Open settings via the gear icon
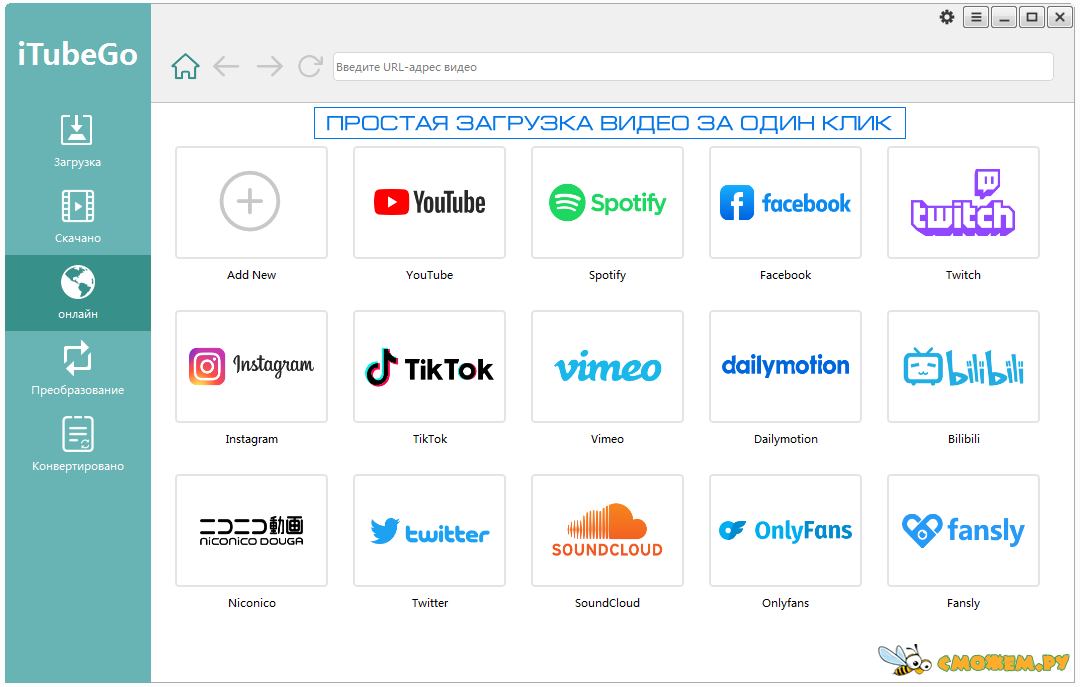 (x=947, y=17)
